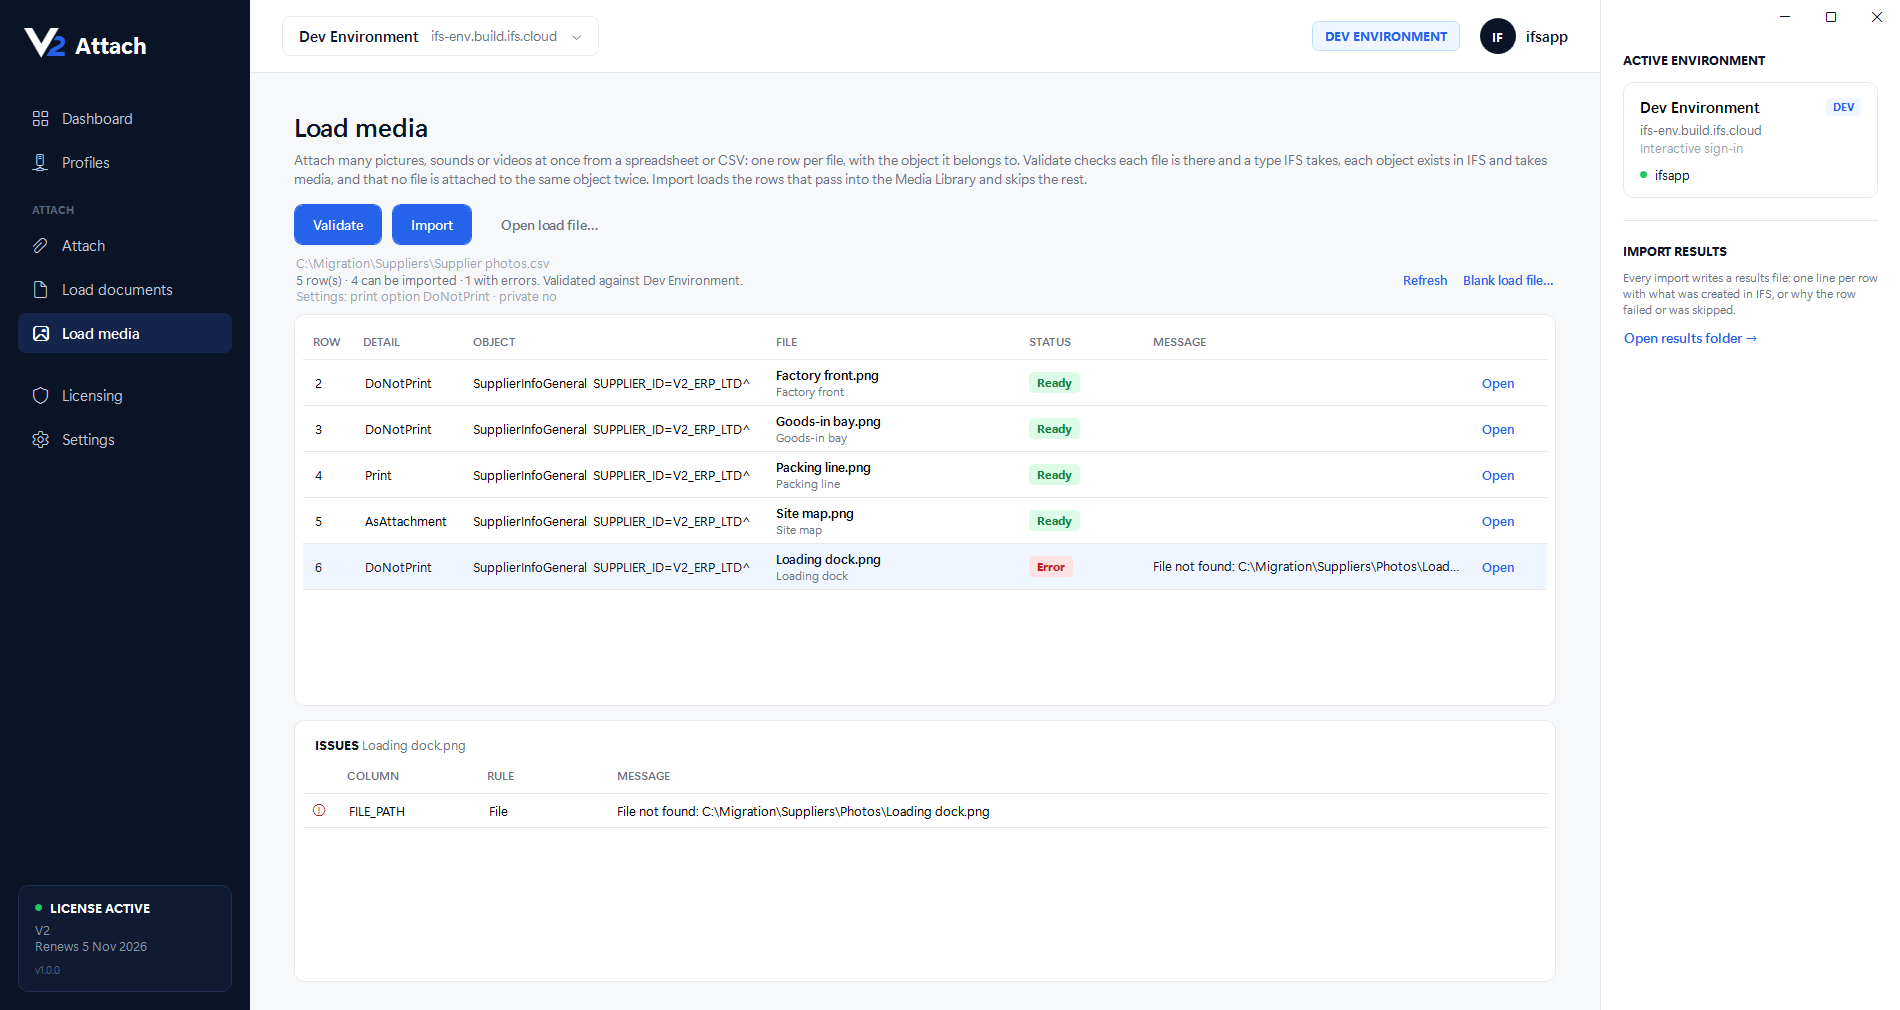The width and height of the screenshot is (1900, 1010).
Task: Click the STATUS column header
Action: [x=1050, y=342]
